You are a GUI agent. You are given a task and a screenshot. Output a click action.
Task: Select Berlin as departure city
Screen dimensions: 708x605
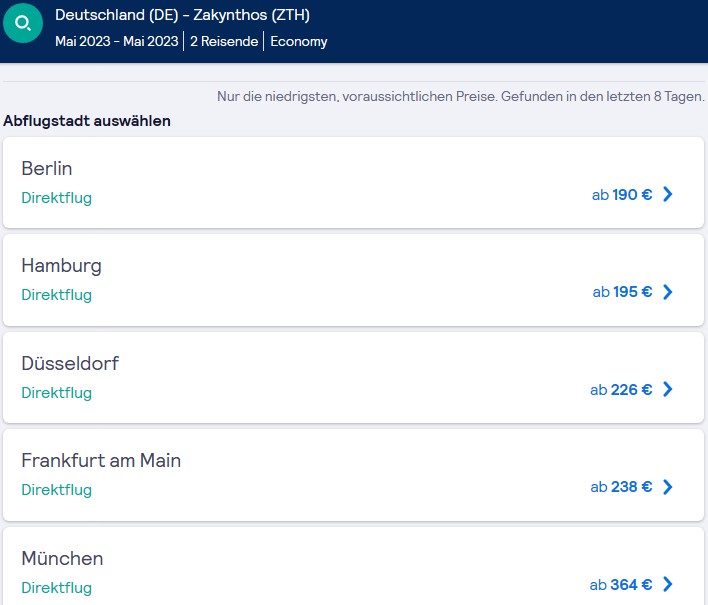pyautogui.click(x=353, y=182)
